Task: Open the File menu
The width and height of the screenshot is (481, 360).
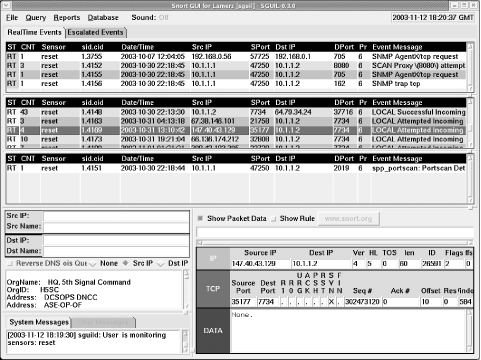Action: [x=12, y=18]
